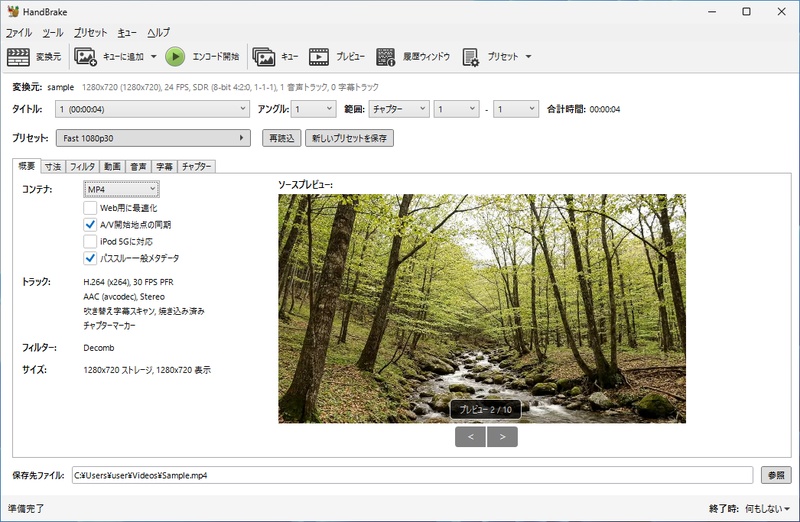Click 新しいプリセットを保存 button
The width and height of the screenshot is (800, 522).
click(x=349, y=138)
